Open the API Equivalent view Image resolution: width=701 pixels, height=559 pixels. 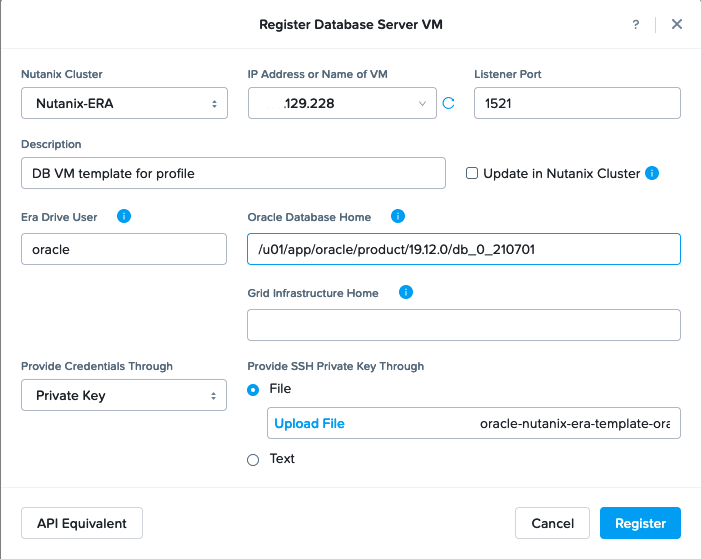click(x=82, y=523)
